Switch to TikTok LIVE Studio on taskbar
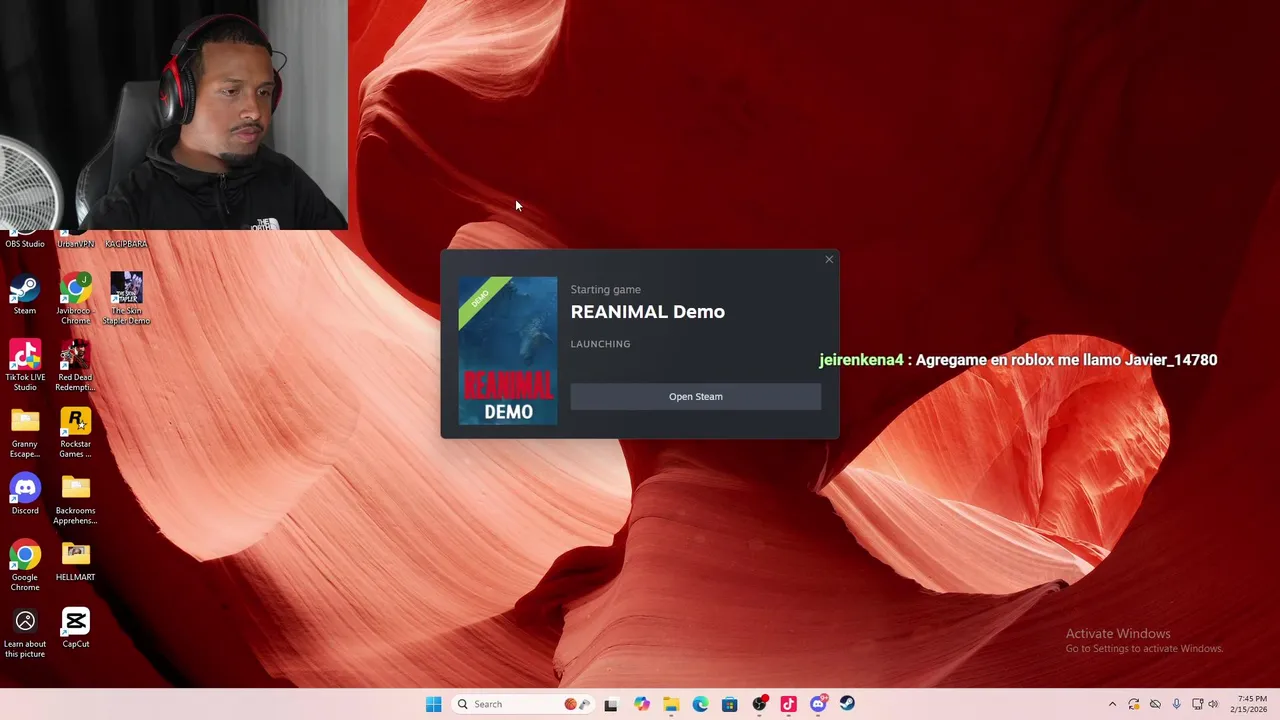Viewport: 1280px width, 720px height. 788,704
